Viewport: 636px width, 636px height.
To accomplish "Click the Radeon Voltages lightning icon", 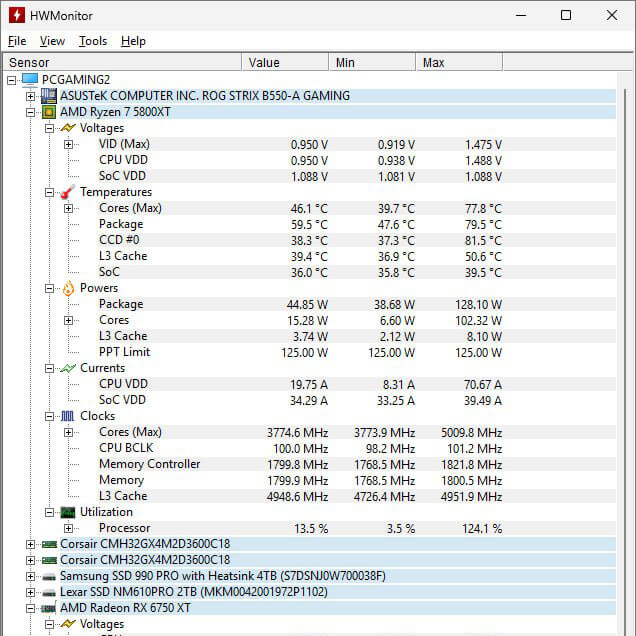I will (68, 624).
